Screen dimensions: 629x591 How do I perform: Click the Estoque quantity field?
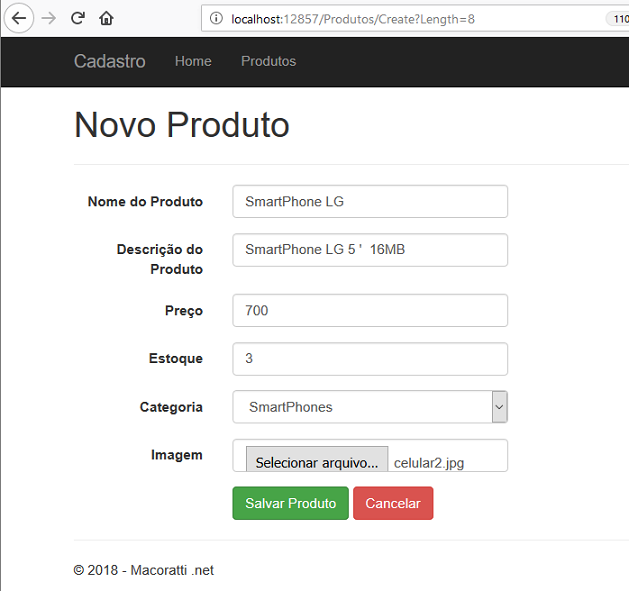(x=370, y=359)
